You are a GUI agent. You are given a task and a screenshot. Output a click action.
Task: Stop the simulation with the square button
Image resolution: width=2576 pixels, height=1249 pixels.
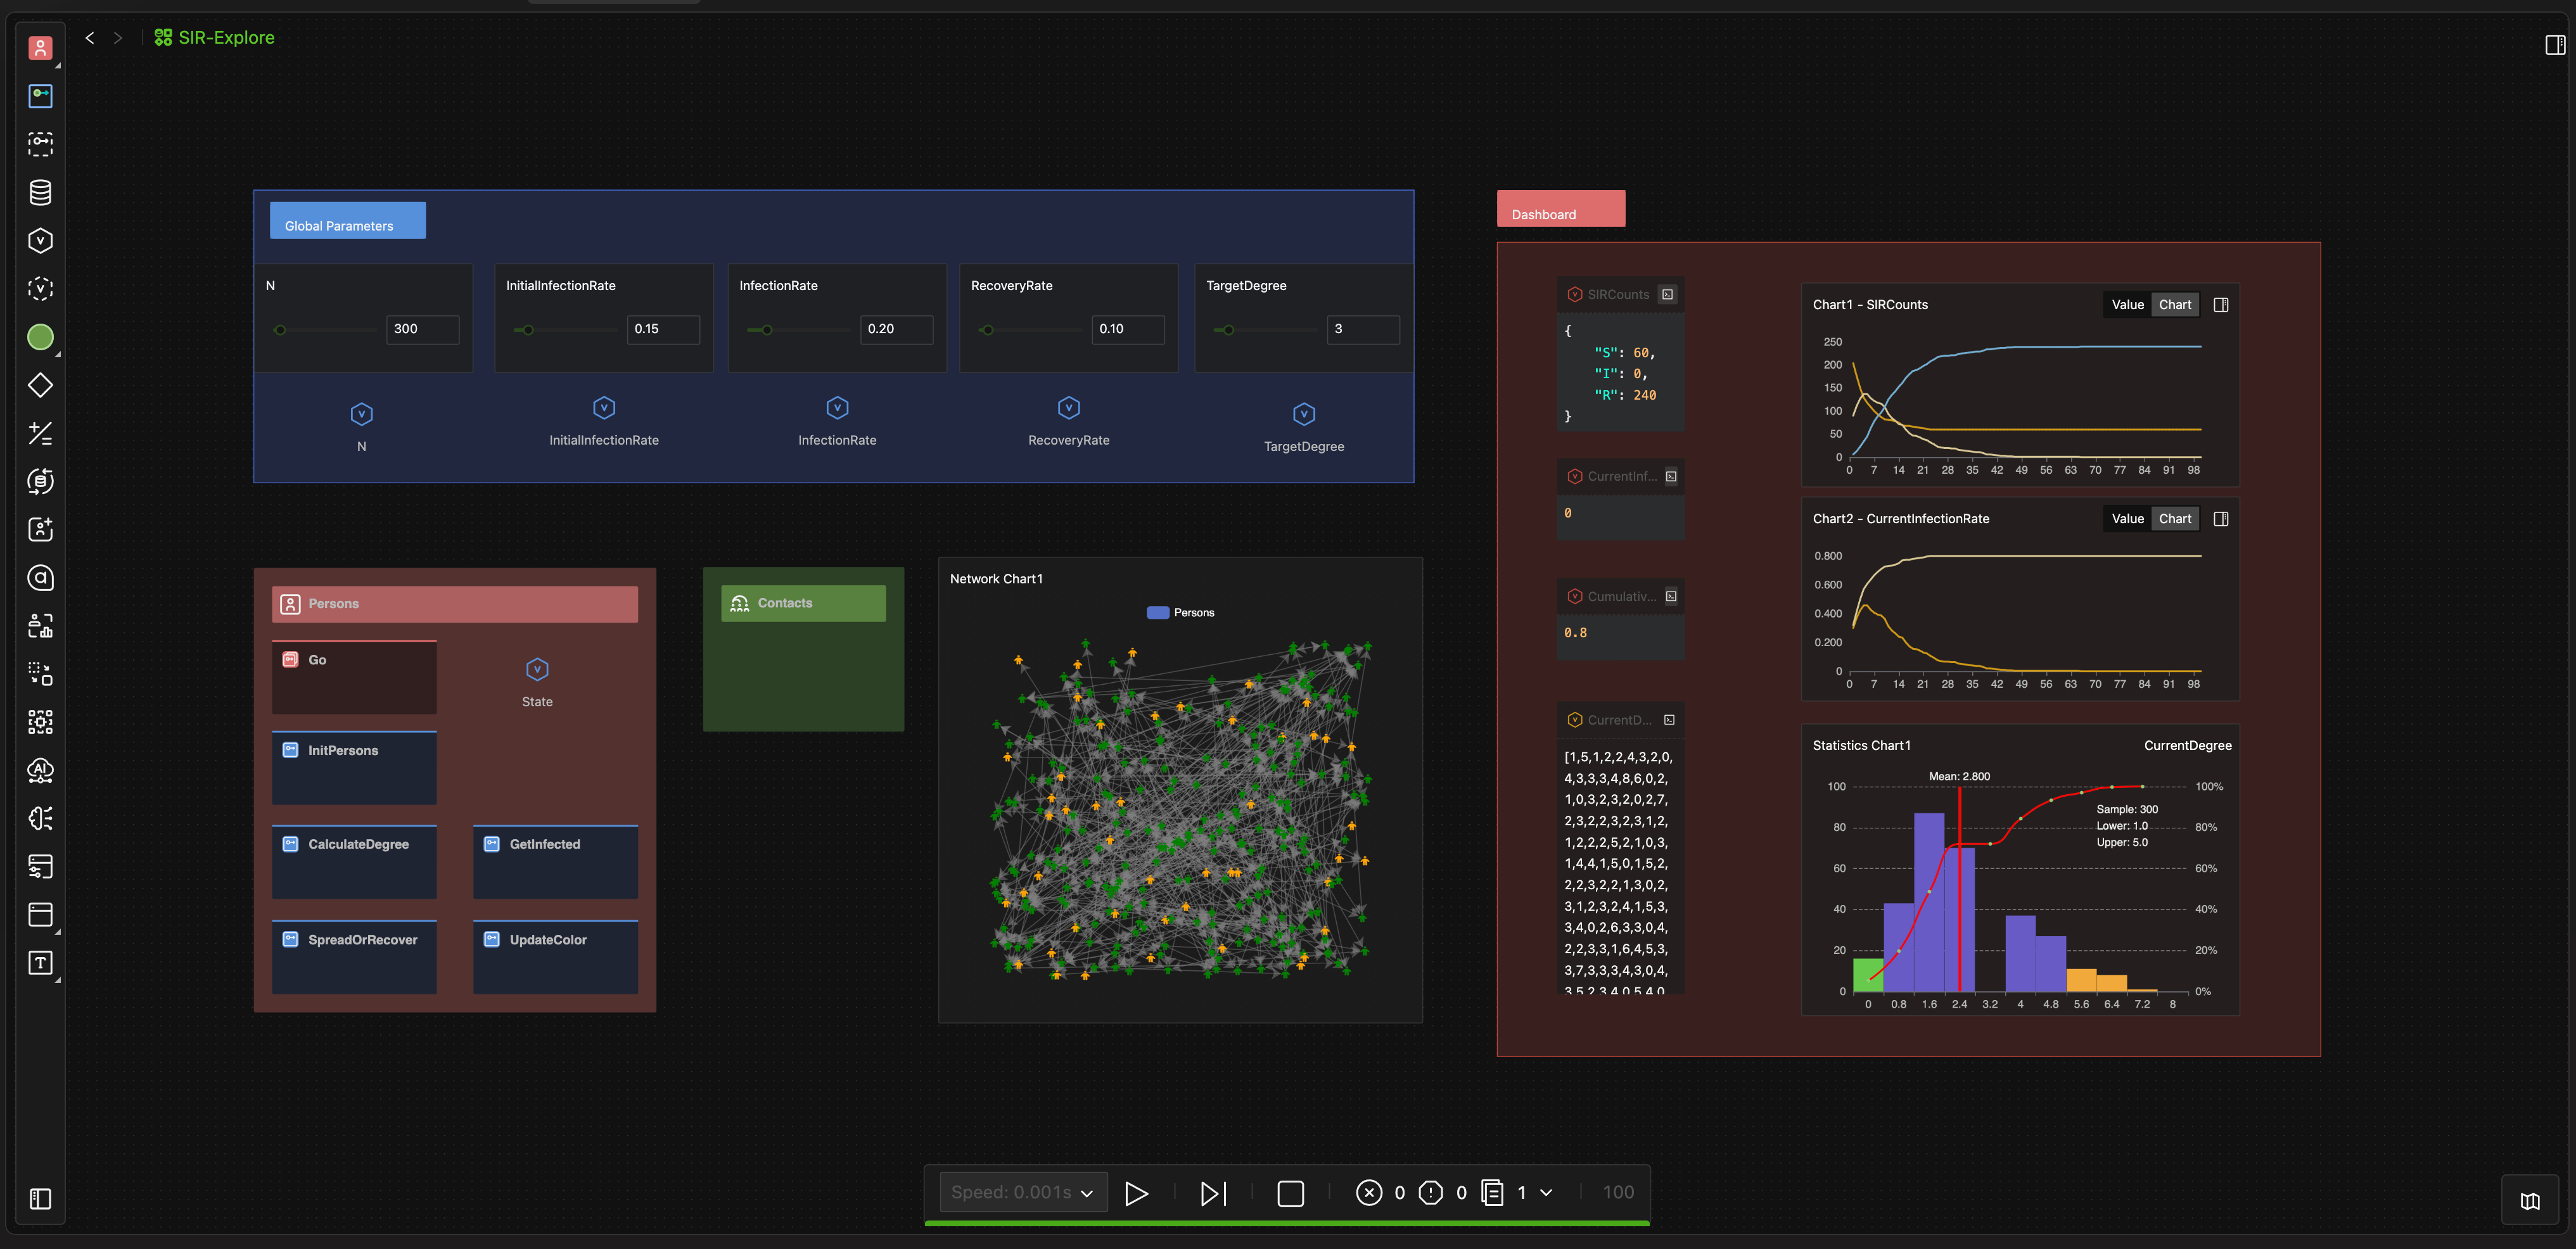tap(1291, 1193)
